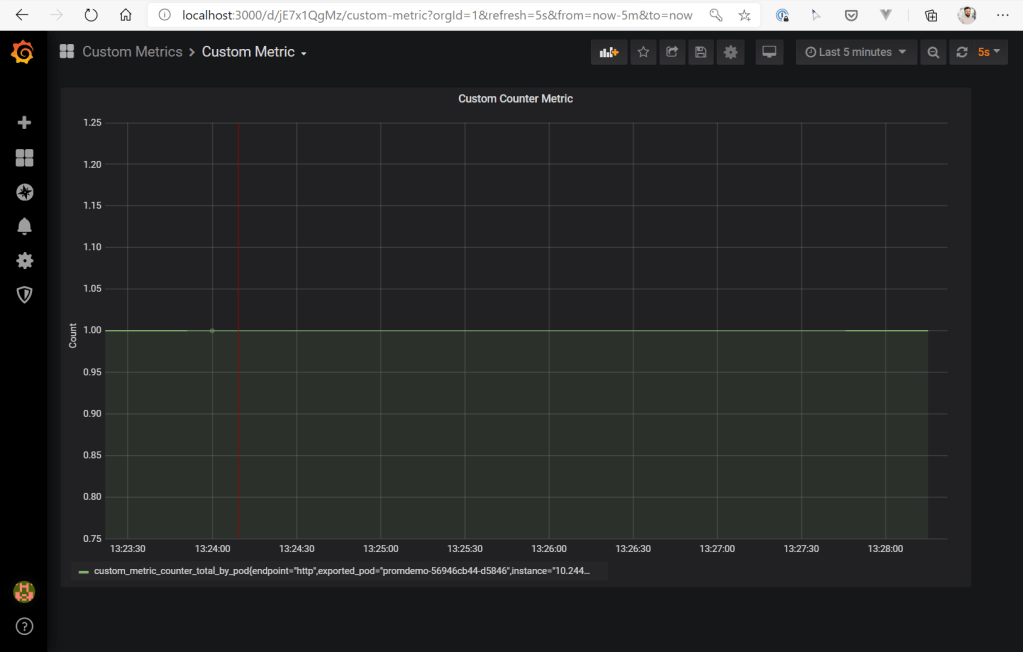Open the Dashboards grid icon in sidebar

(x=25, y=158)
